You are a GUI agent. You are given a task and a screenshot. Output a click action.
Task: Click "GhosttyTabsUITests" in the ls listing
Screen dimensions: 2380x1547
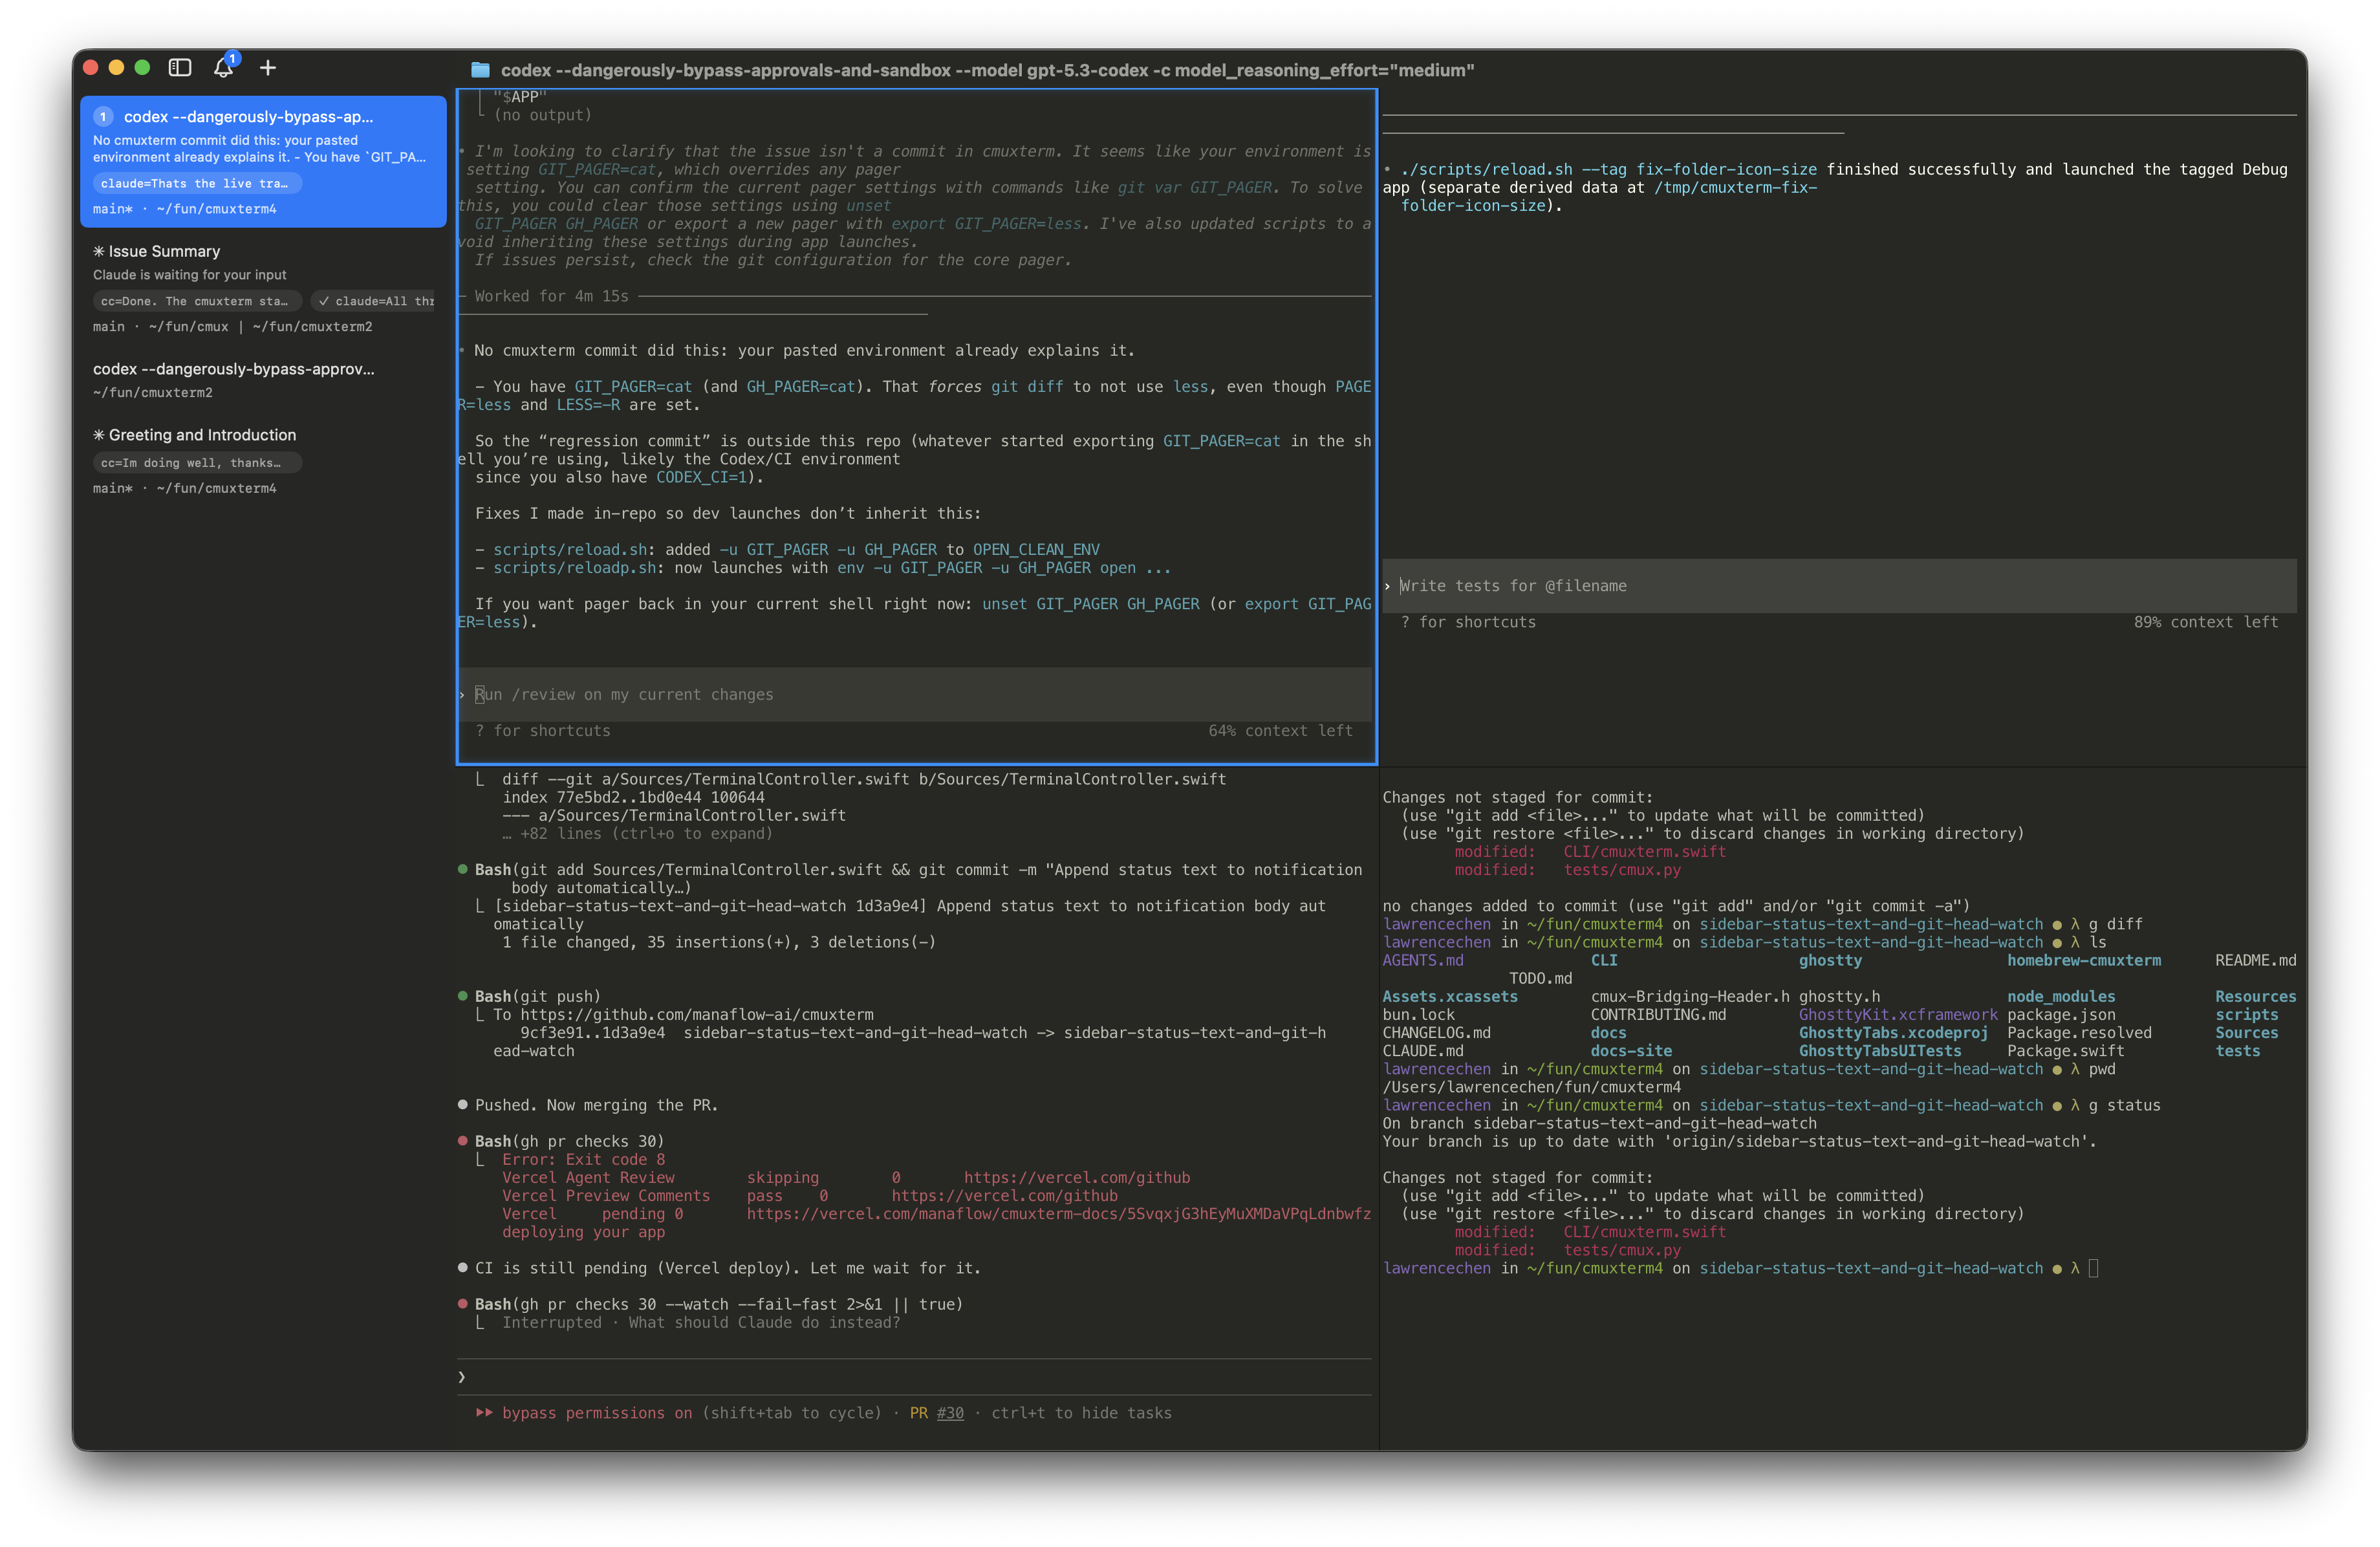coord(1880,1051)
